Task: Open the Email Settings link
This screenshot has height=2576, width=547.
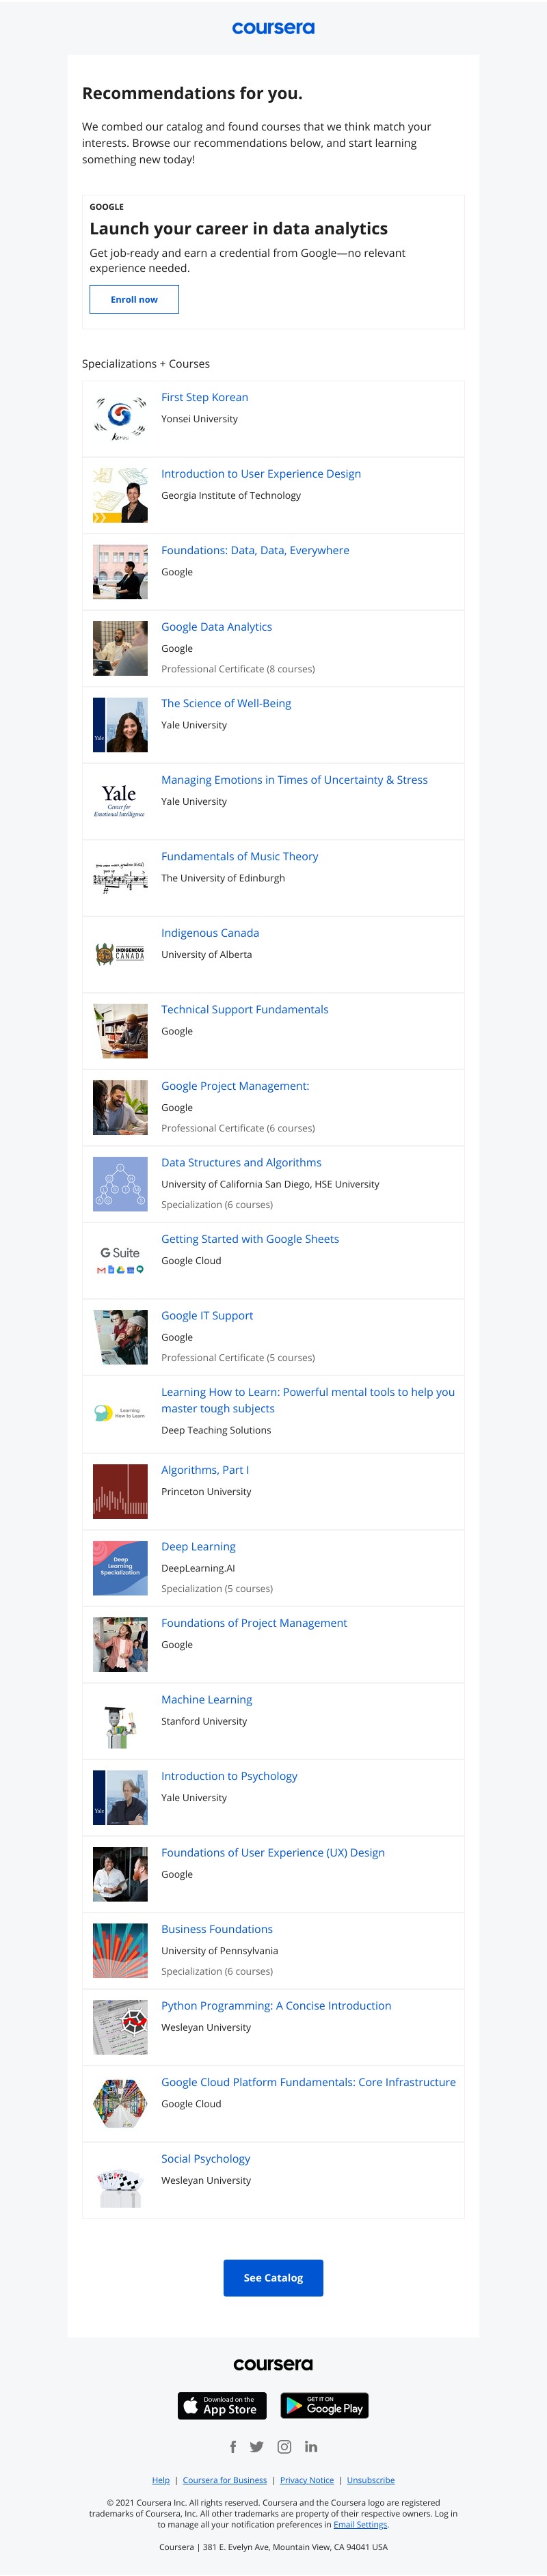Action: (x=360, y=2525)
